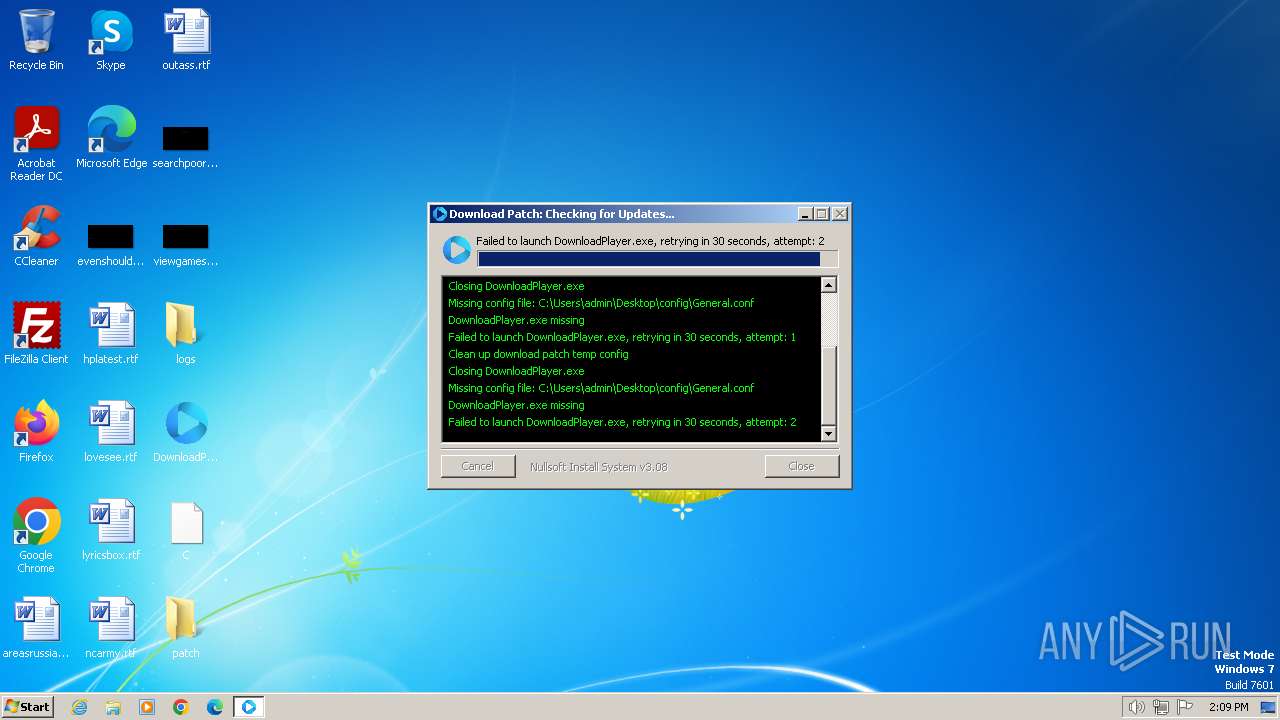Select the hplatest.rtf document
This screenshot has width=1280, height=720.
(x=111, y=334)
